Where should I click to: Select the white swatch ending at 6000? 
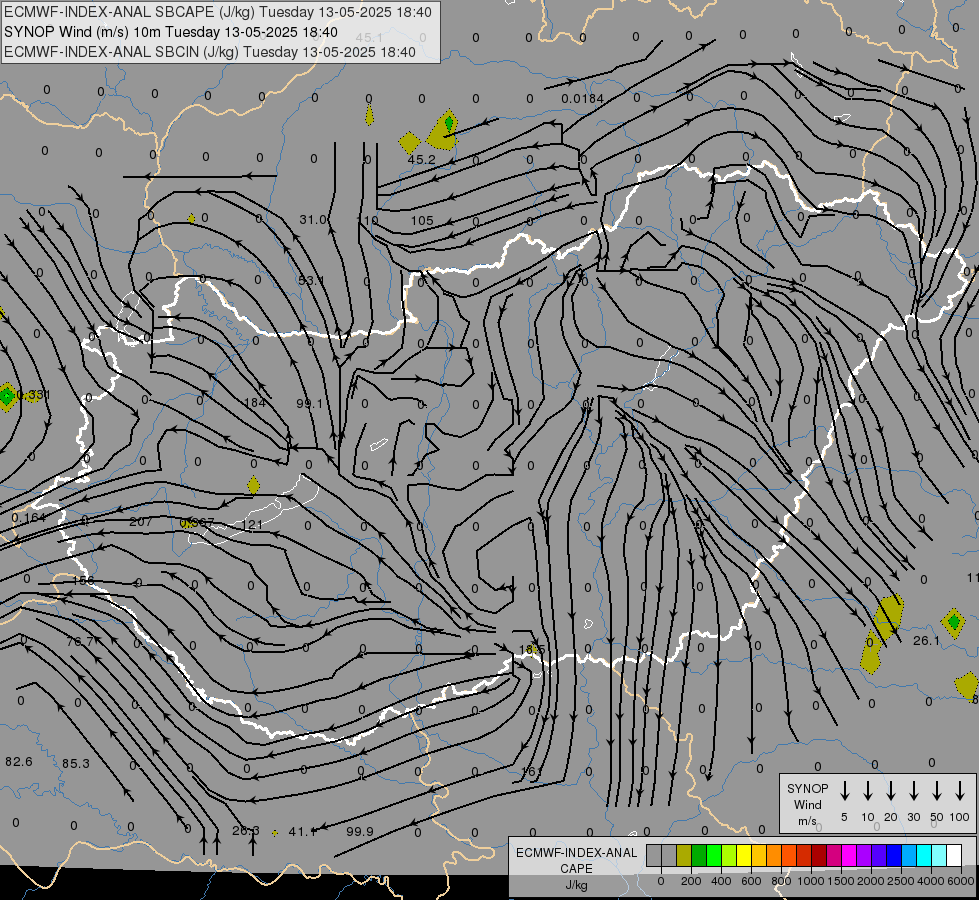(x=953, y=856)
